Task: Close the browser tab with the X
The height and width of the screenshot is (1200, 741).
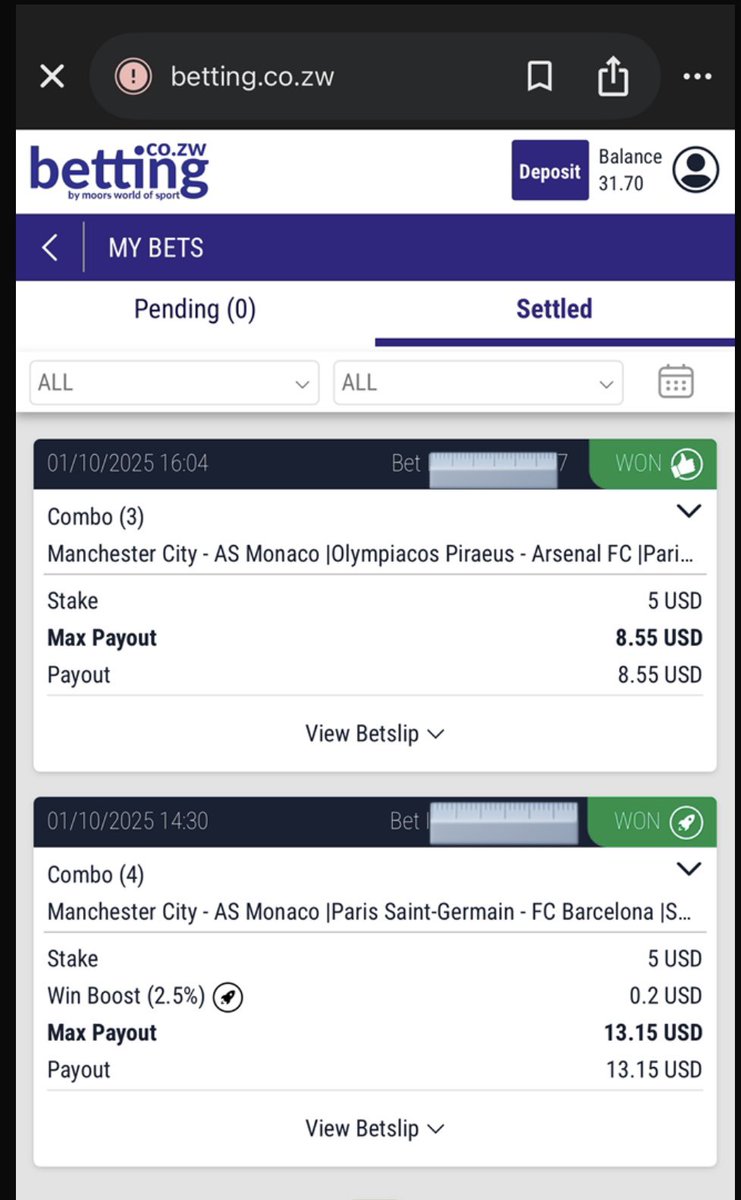Action: pyautogui.click(x=52, y=77)
